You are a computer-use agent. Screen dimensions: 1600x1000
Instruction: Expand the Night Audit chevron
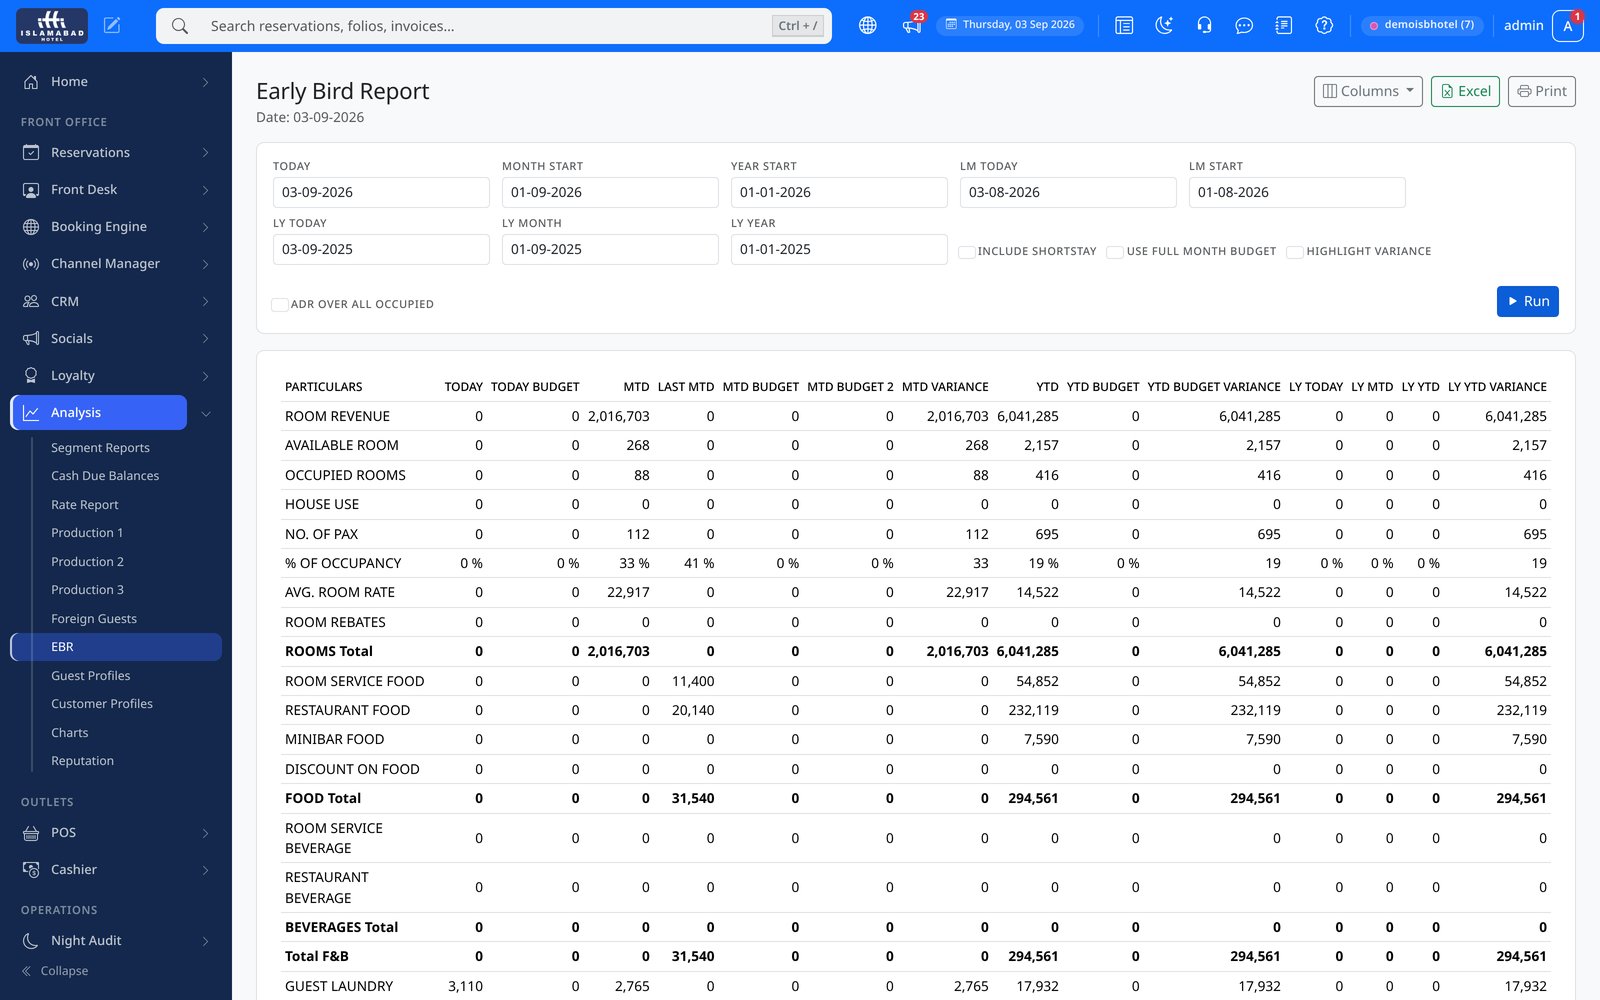click(x=205, y=941)
